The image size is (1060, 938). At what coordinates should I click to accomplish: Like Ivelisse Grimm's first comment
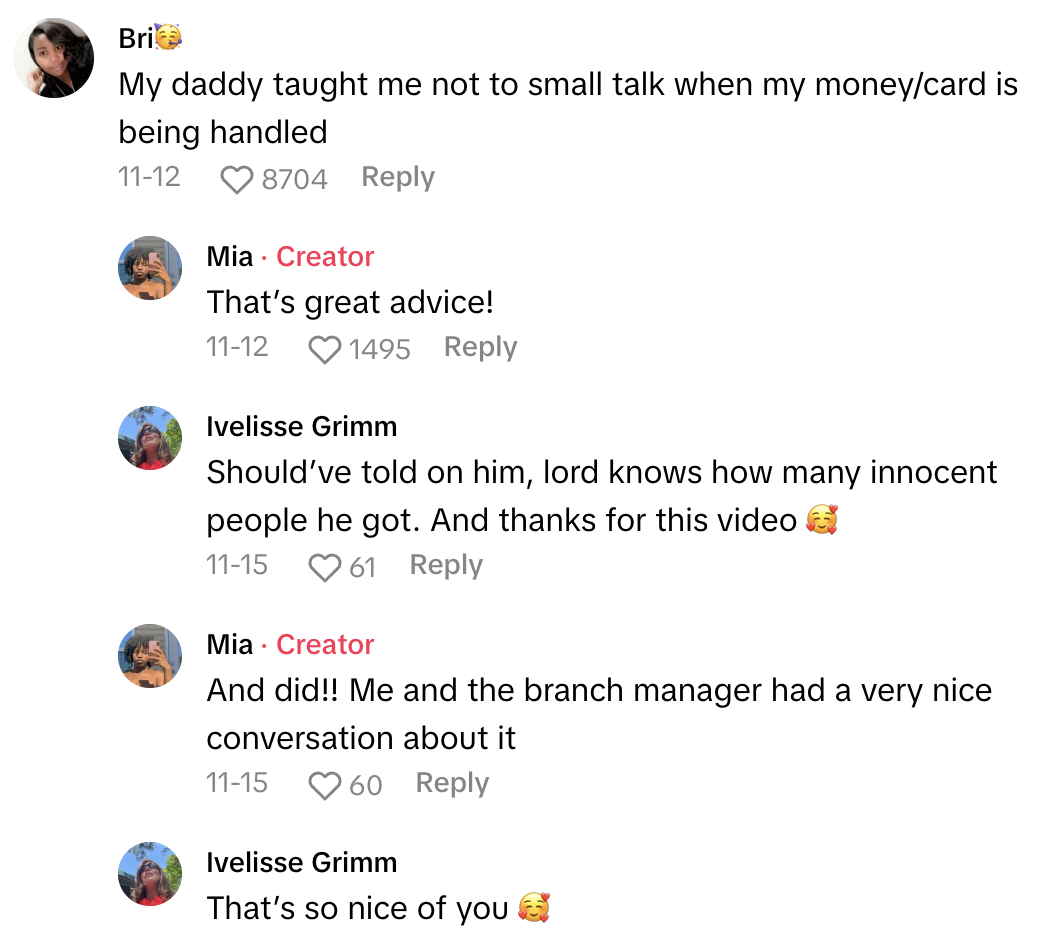click(324, 565)
